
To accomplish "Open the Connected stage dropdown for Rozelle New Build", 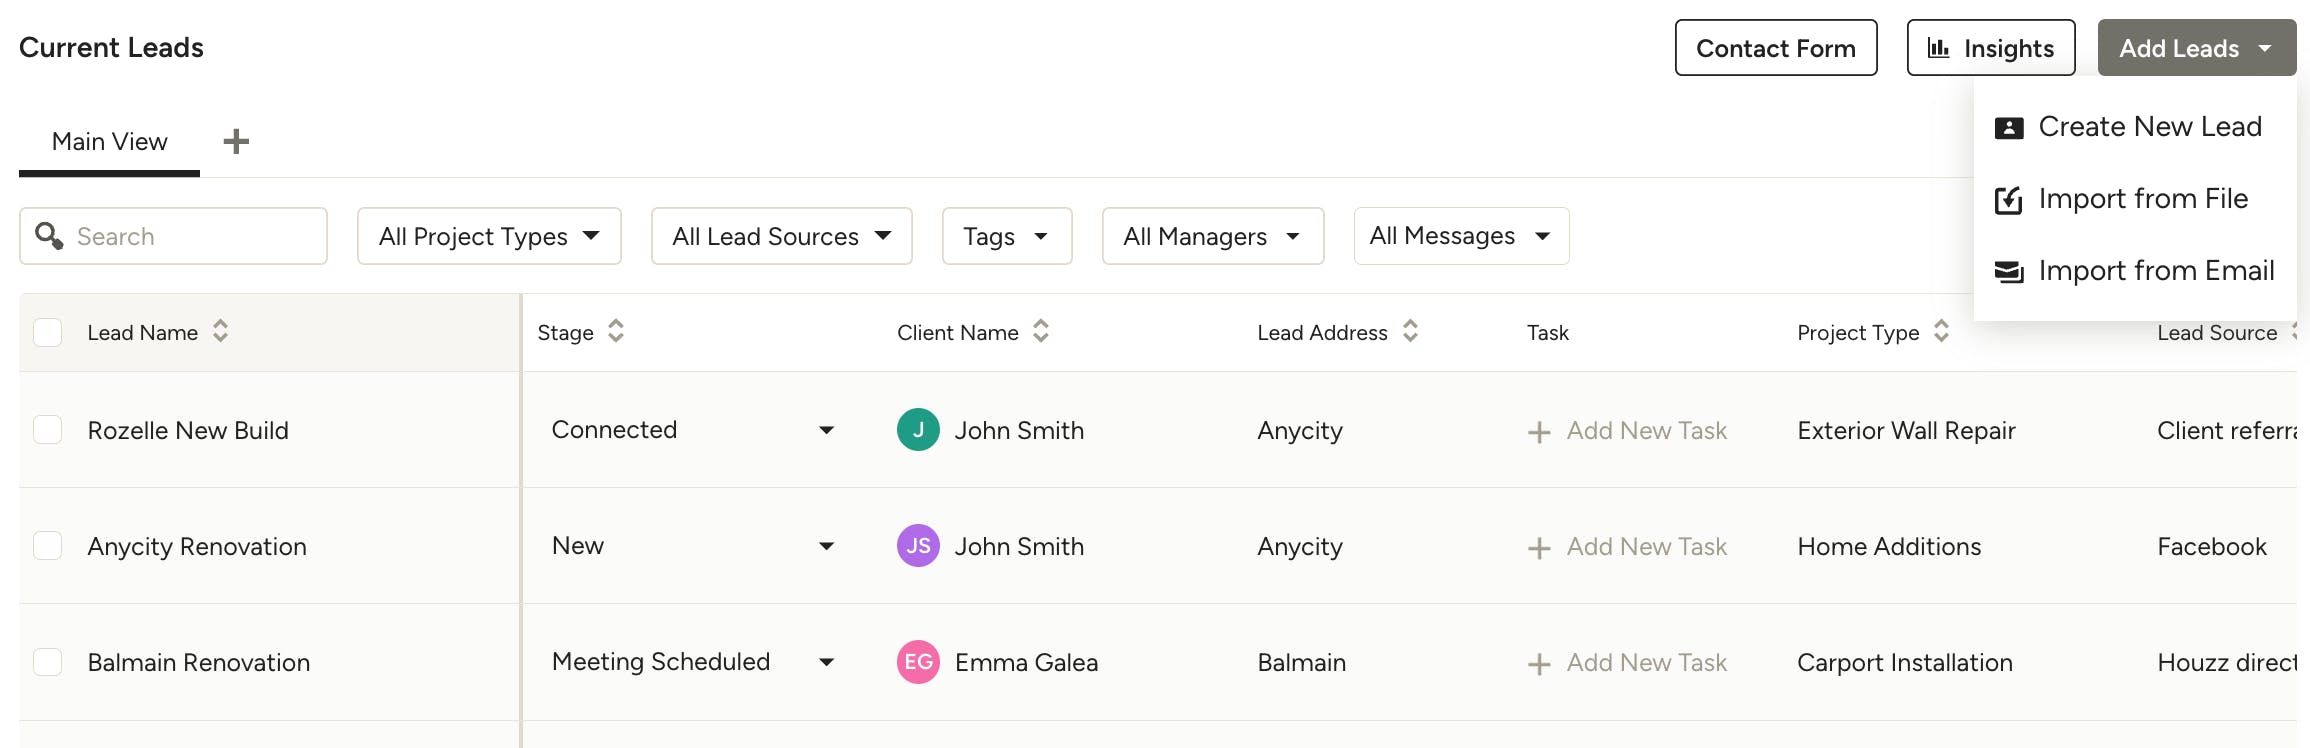I will (694, 430).
